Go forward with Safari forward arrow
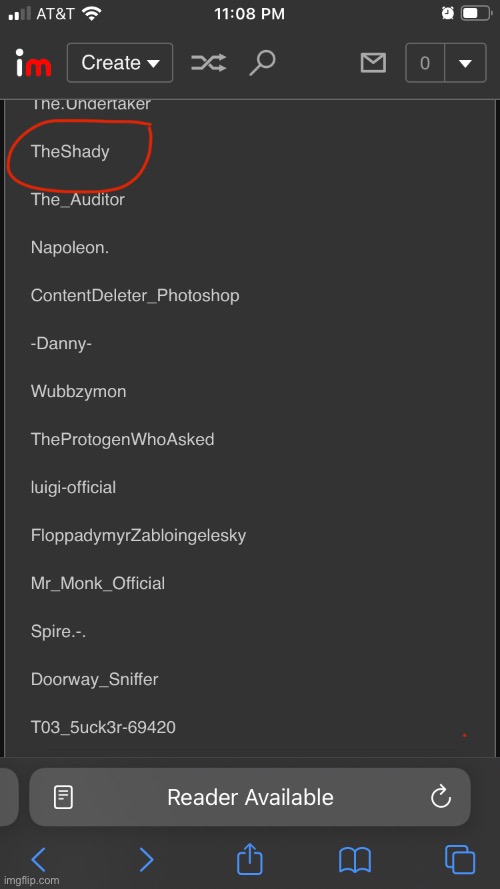Viewport: 500px width, 889px height. tap(146, 860)
